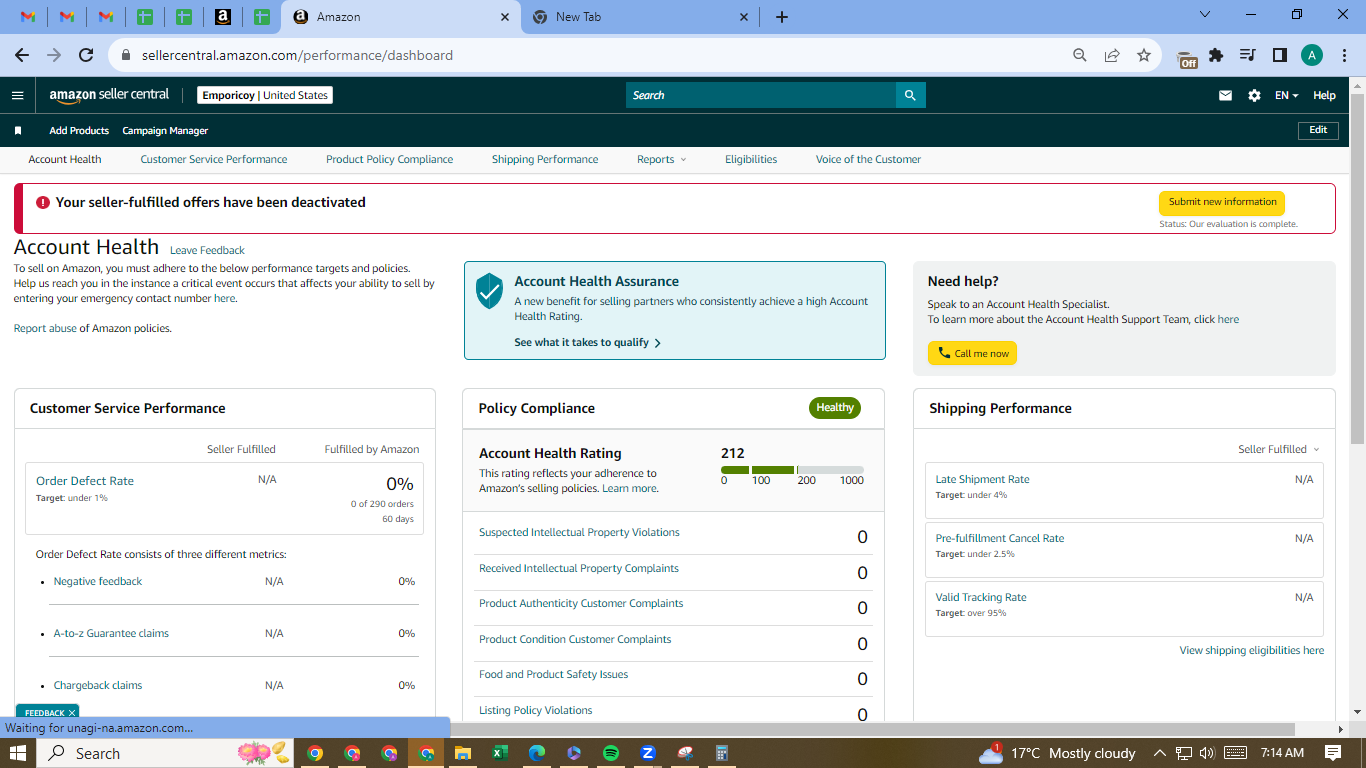Open the Chrome profile avatar A
The height and width of the screenshot is (768, 1366).
click(1312, 55)
